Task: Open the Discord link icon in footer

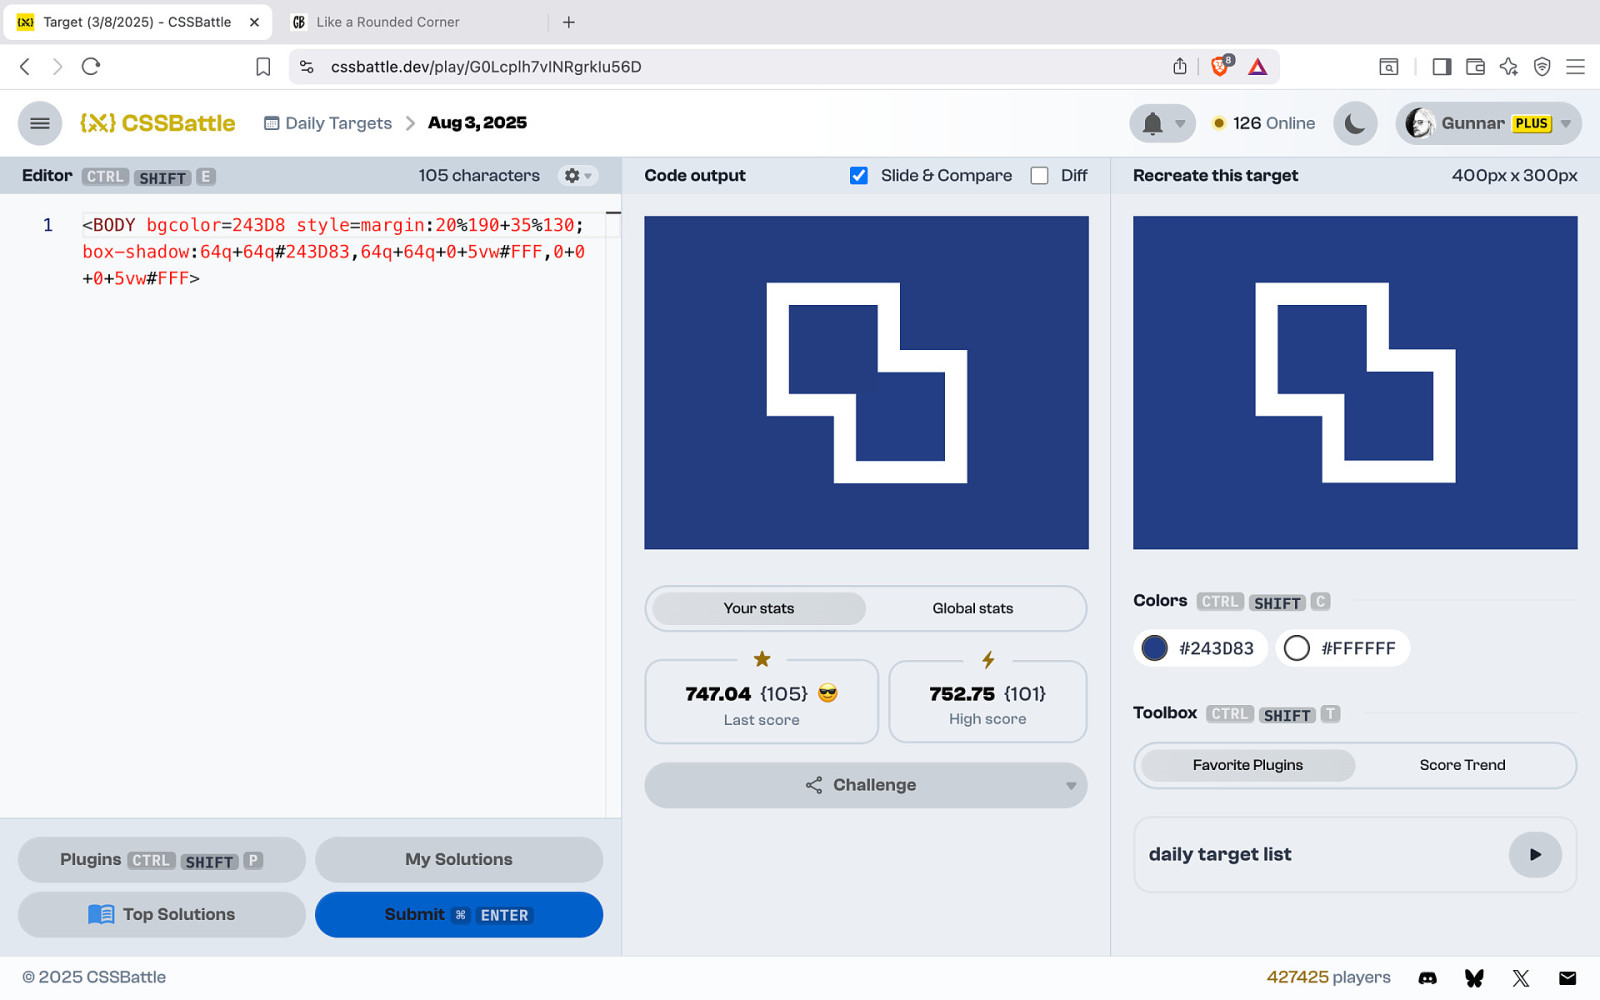Action: coord(1427,978)
